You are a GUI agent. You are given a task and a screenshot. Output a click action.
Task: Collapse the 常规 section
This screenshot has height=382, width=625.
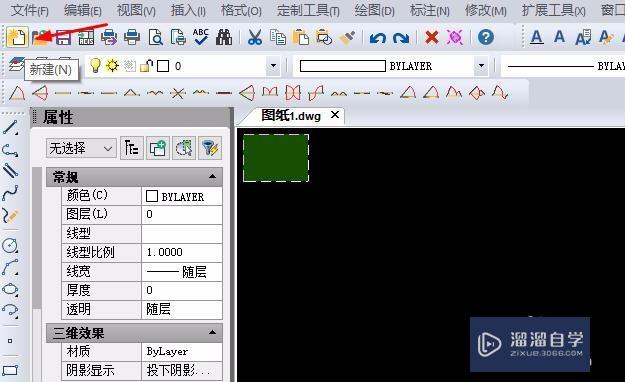(x=212, y=176)
